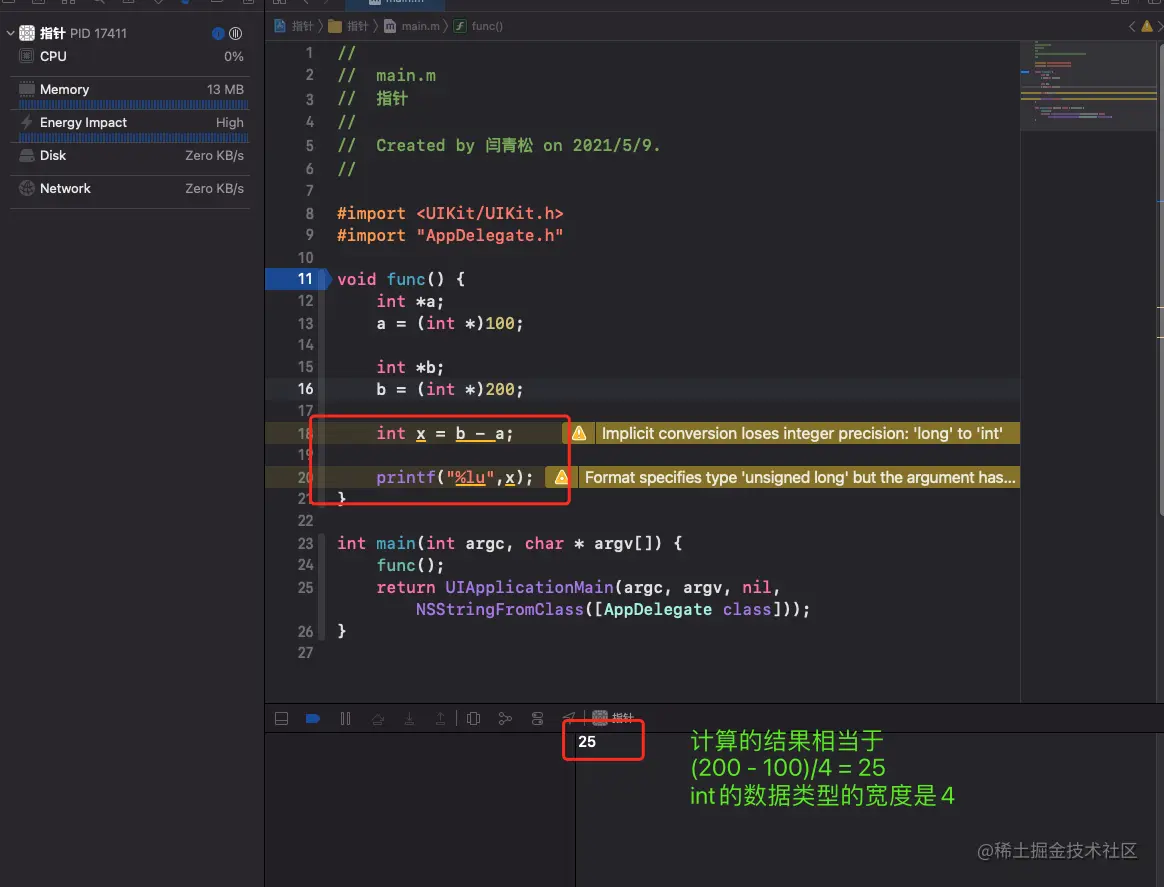This screenshot has height=887, width=1164.
Task: Click 'int x = b - a;' statement
Action: 444,433
